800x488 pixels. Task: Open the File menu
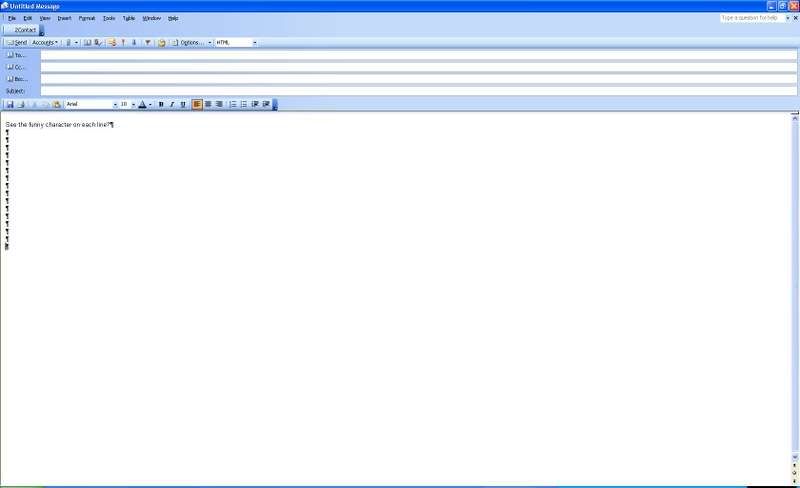pos(12,18)
